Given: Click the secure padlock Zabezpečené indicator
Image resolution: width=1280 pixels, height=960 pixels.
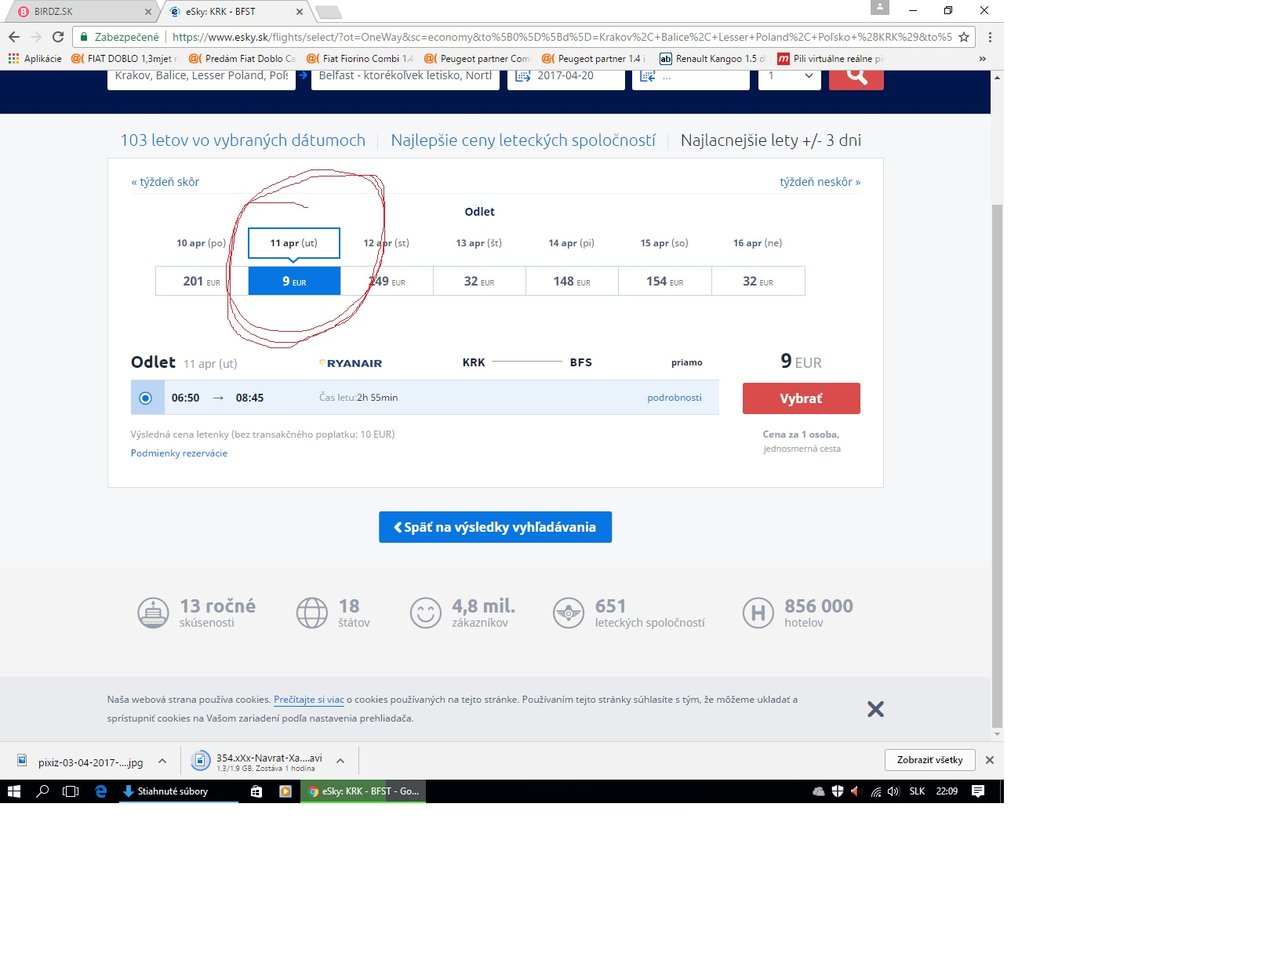Looking at the screenshot, I should tap(119, 37).
